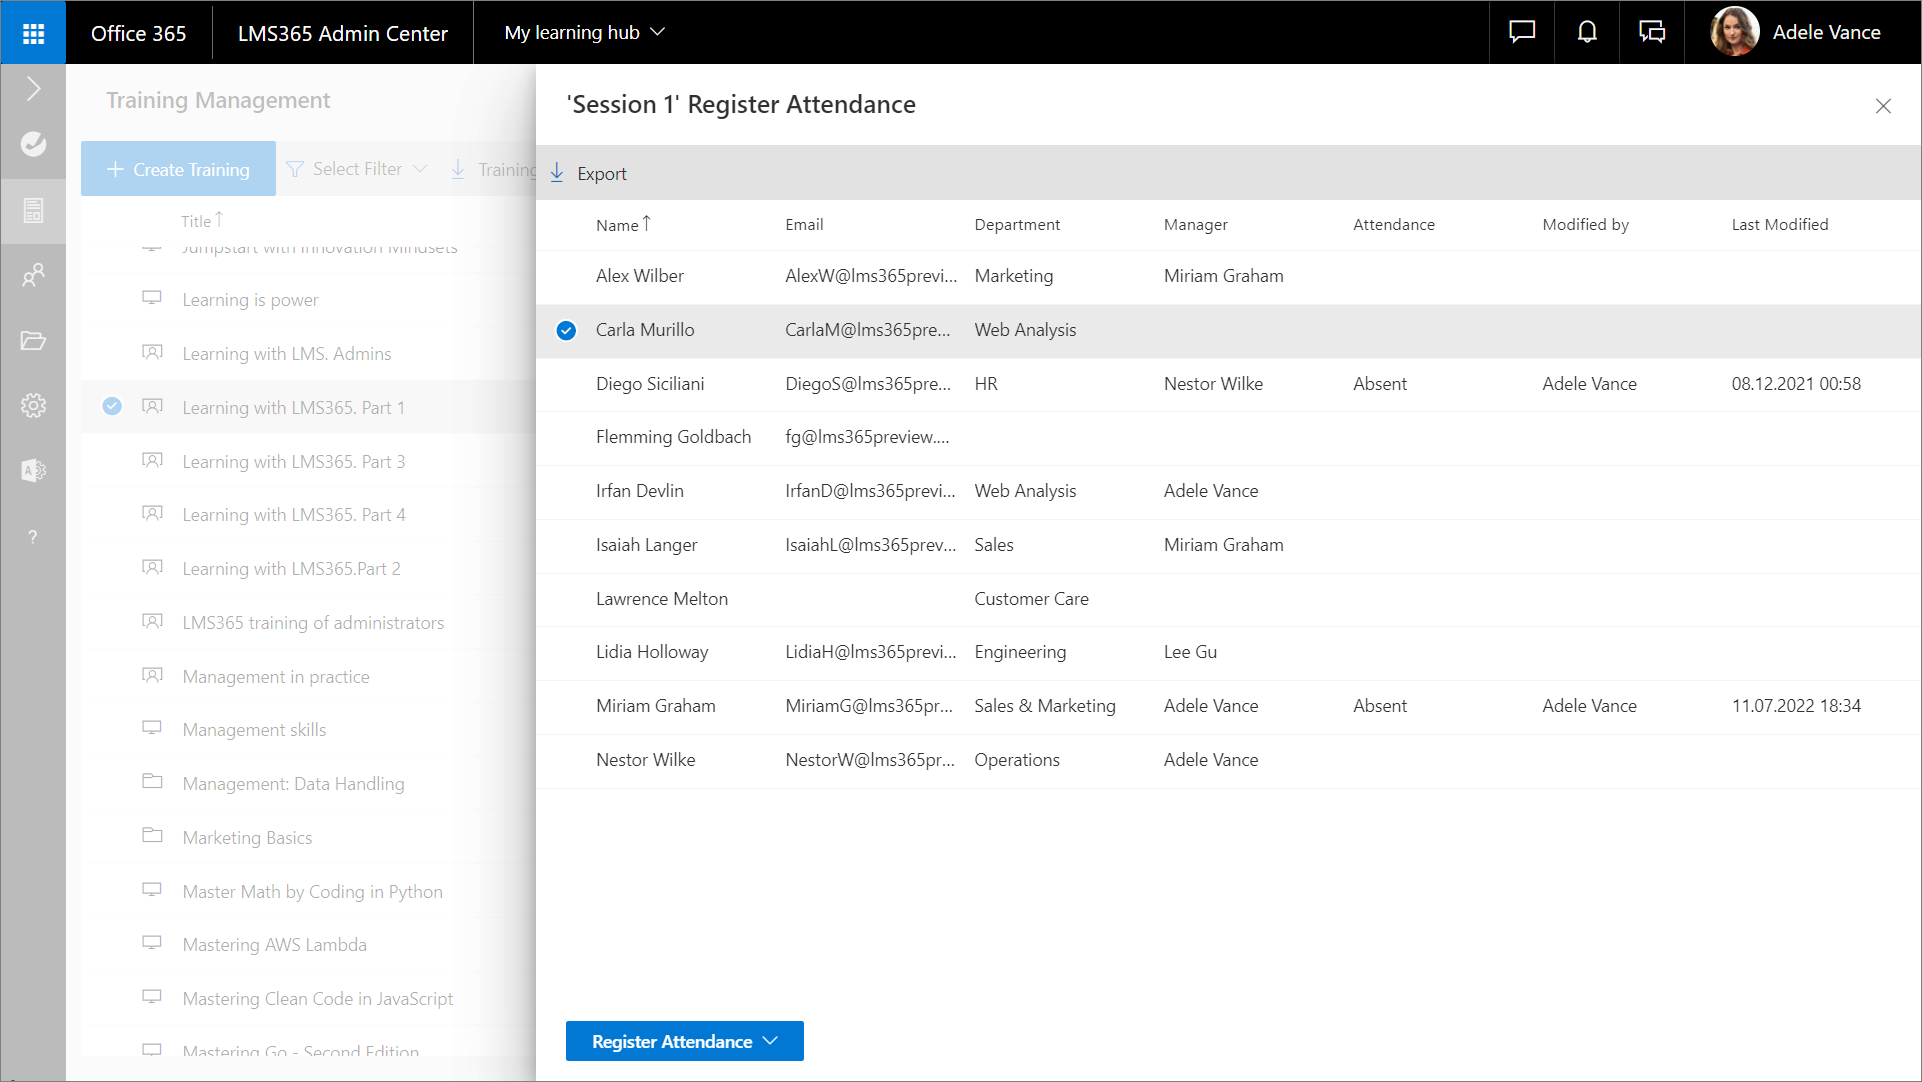Expand the My learning hub menu
This screenshot has width=1922, height=1082.
[584, 32]
